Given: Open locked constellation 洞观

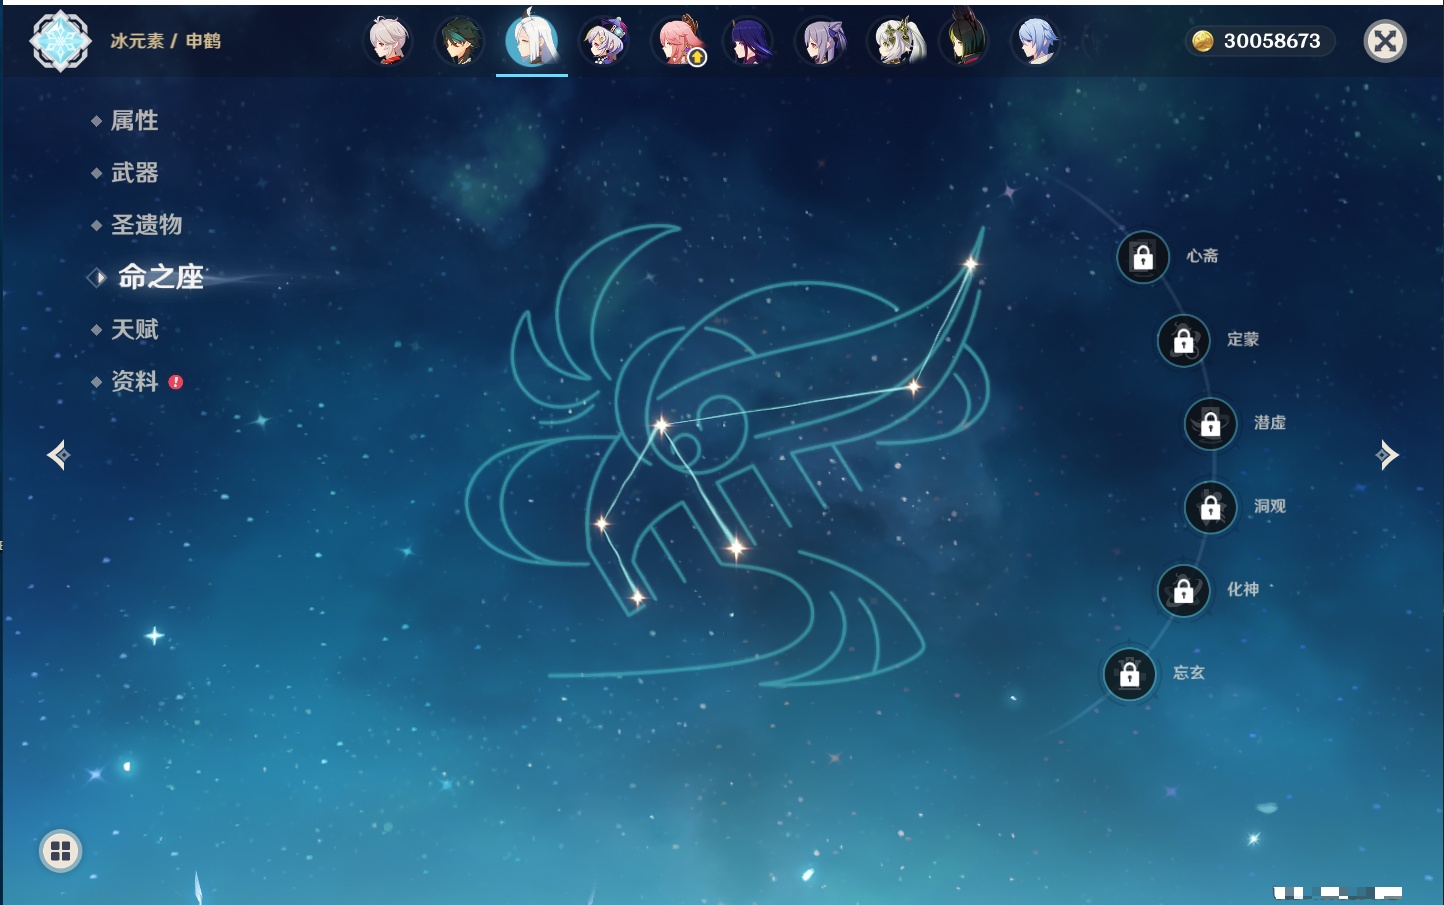Looking at the screenshot, I should [1211, 508].
